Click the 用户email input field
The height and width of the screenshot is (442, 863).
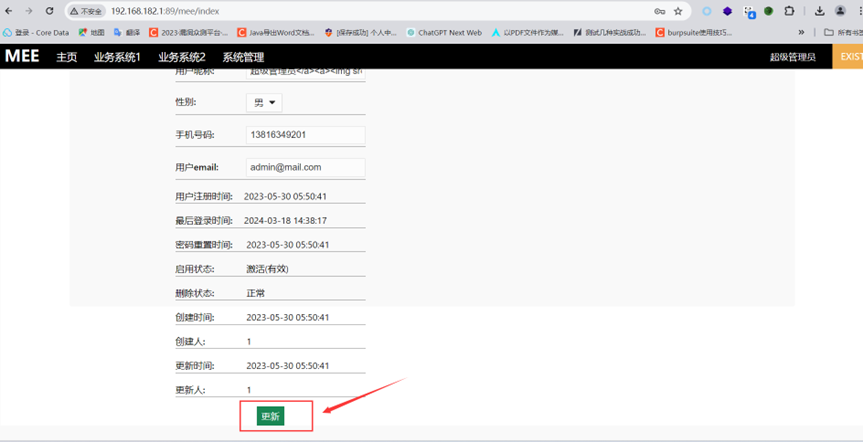coord(305,167)
